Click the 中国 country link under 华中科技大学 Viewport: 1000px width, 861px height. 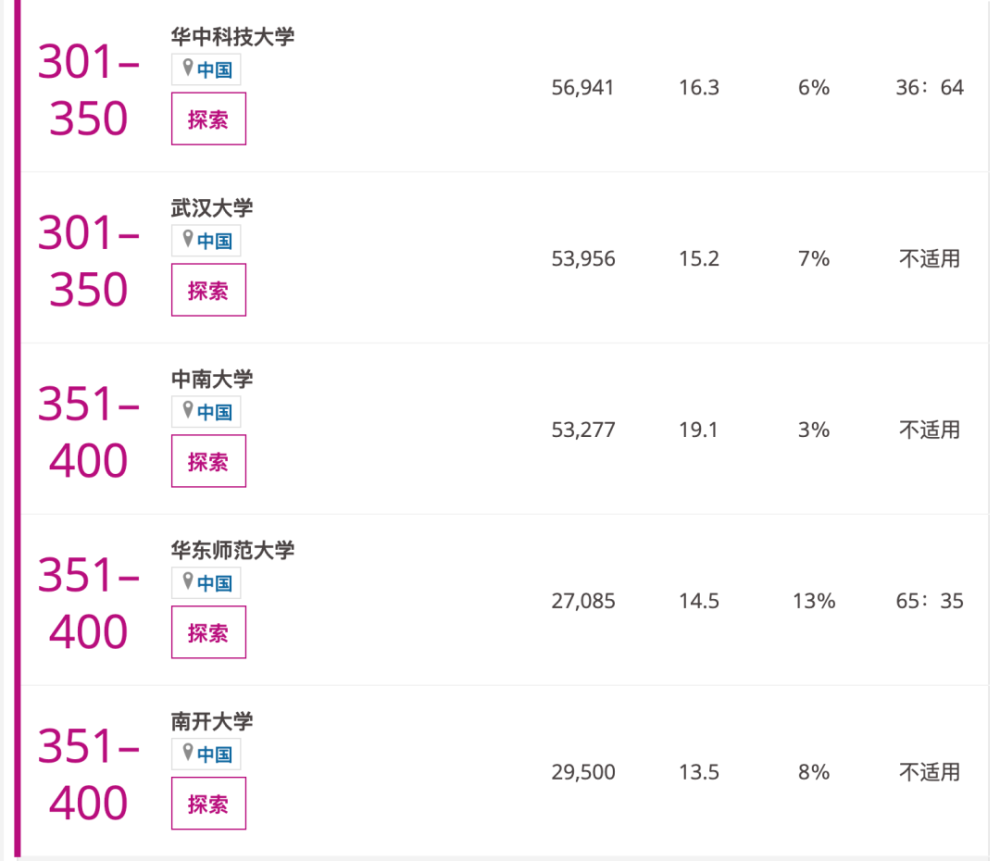(214, 70)
